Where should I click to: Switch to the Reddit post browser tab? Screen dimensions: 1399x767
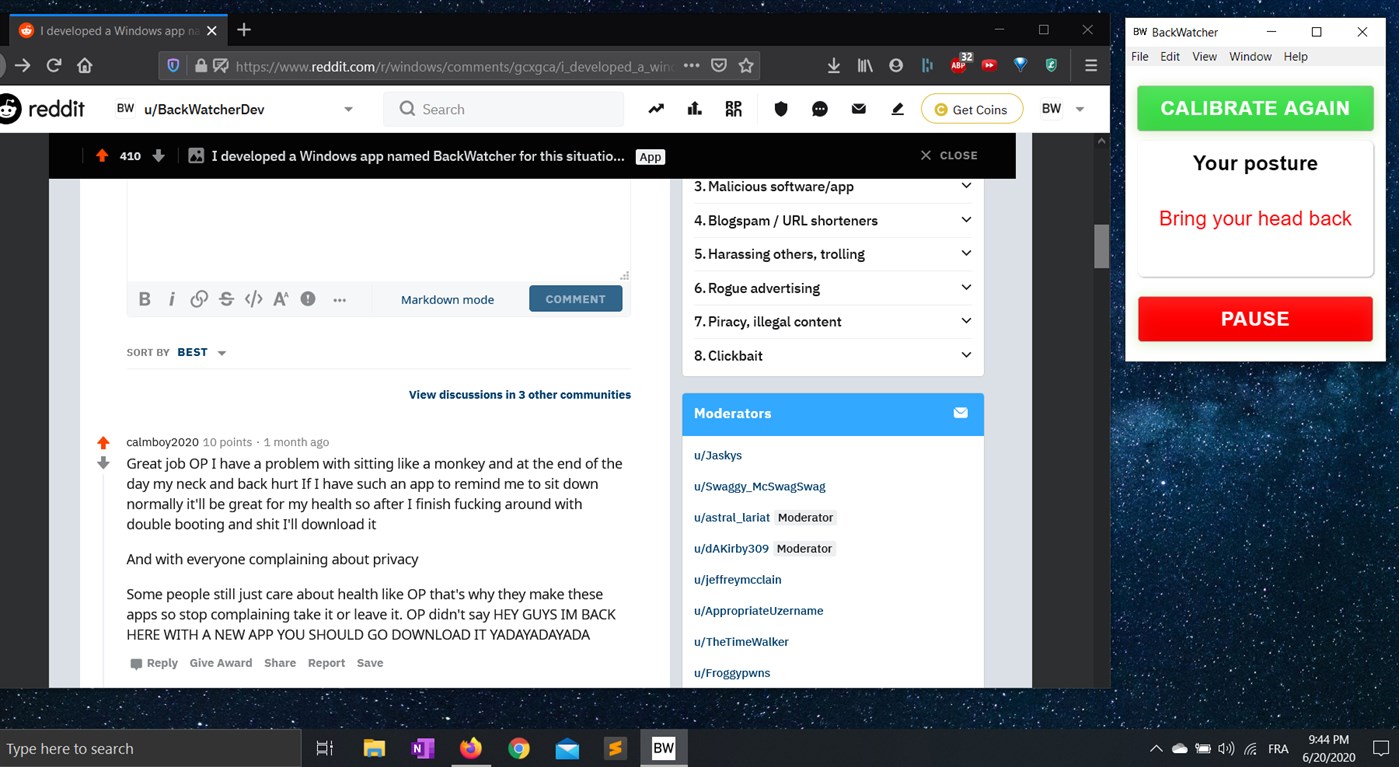[x=110, y=30]
